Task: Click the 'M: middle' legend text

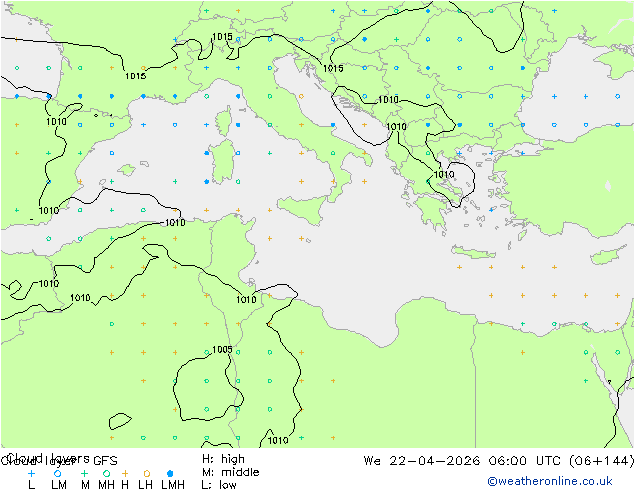Action: point(230,472)
